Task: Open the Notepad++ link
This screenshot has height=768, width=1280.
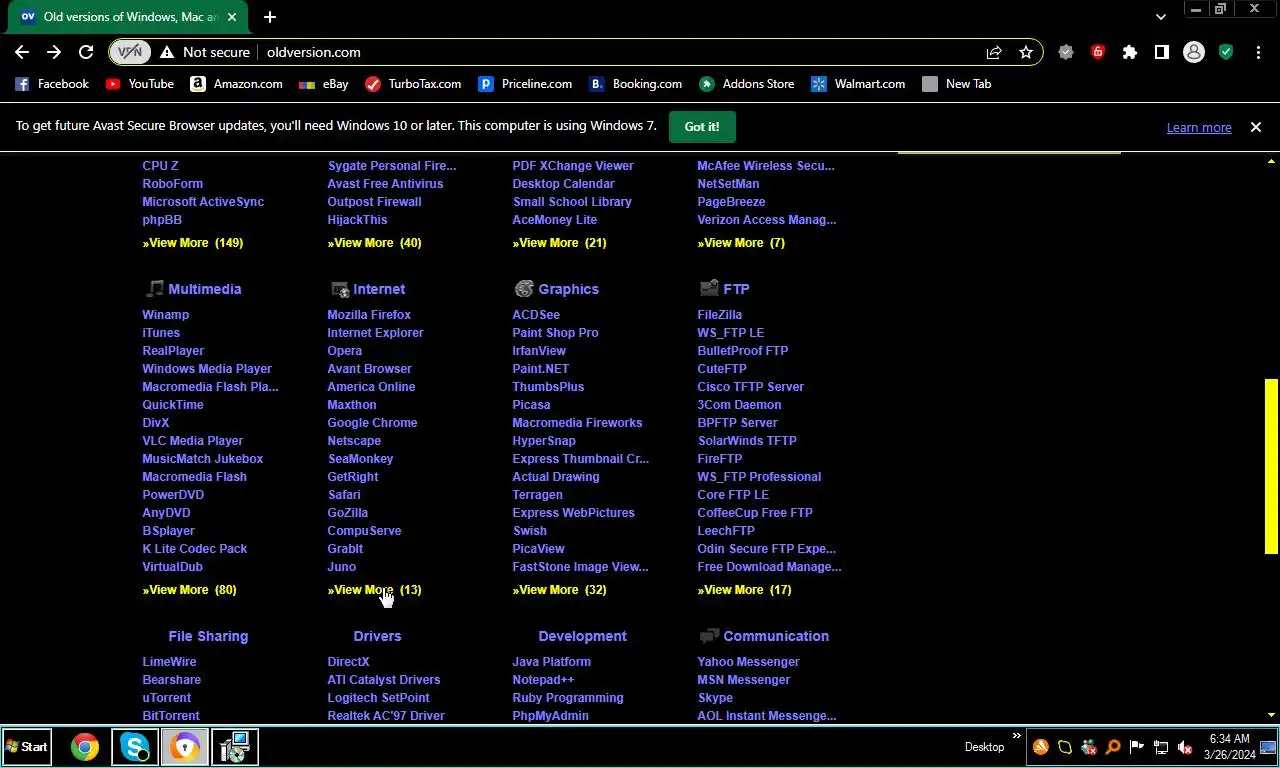Action: [x=543, y=680]
